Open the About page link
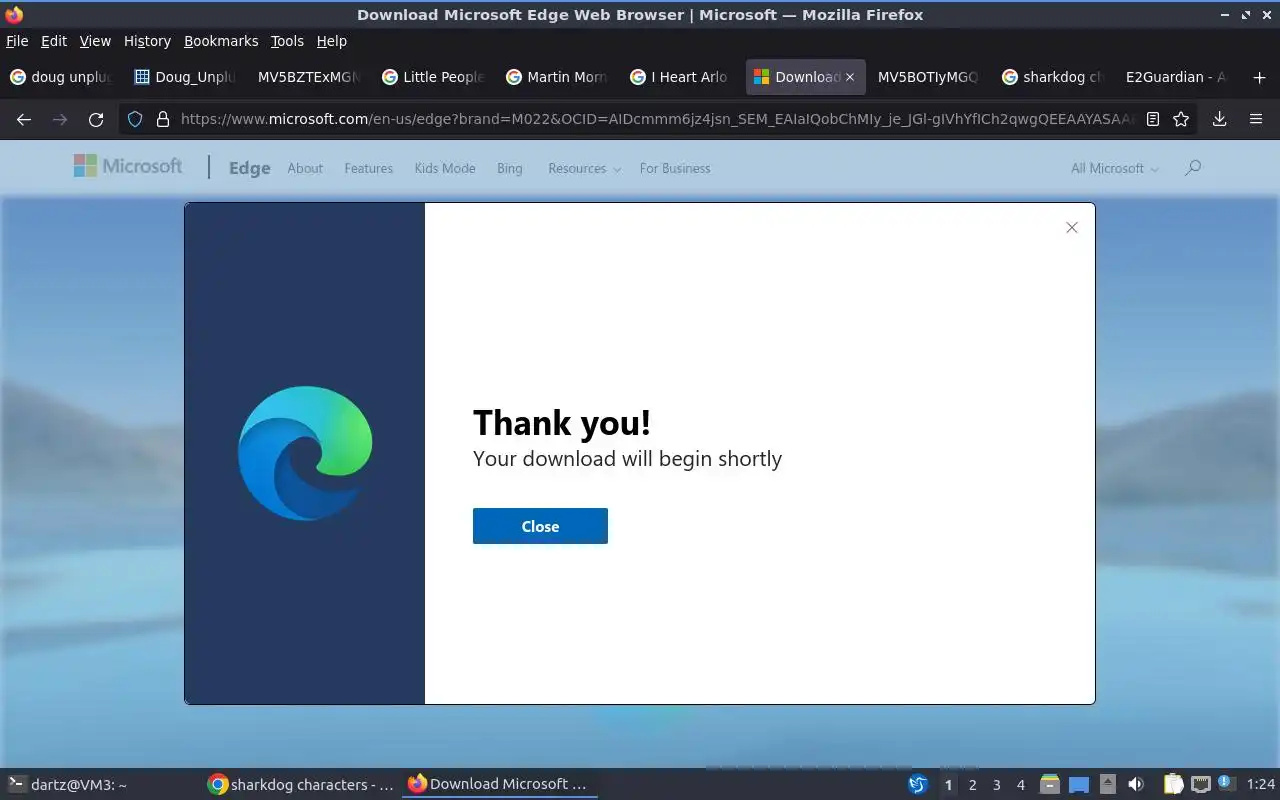Image resolution: width=1280 pixels, height=800 pixels. (305, 168)
